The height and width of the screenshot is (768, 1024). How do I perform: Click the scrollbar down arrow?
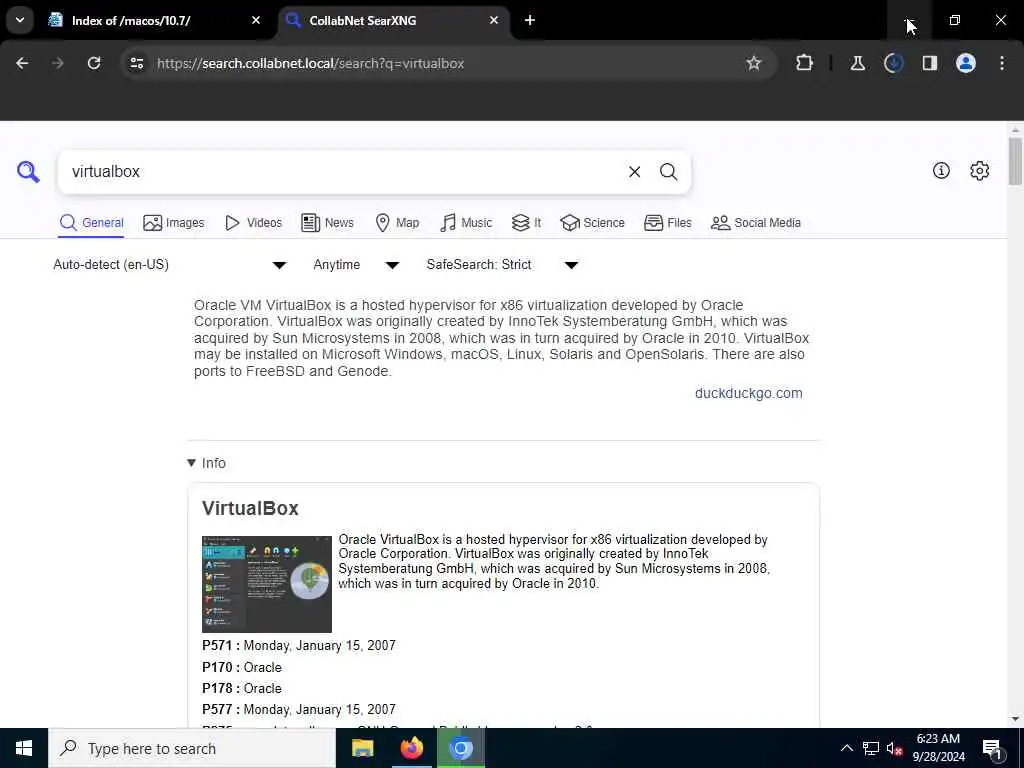tap(1015, 720)
